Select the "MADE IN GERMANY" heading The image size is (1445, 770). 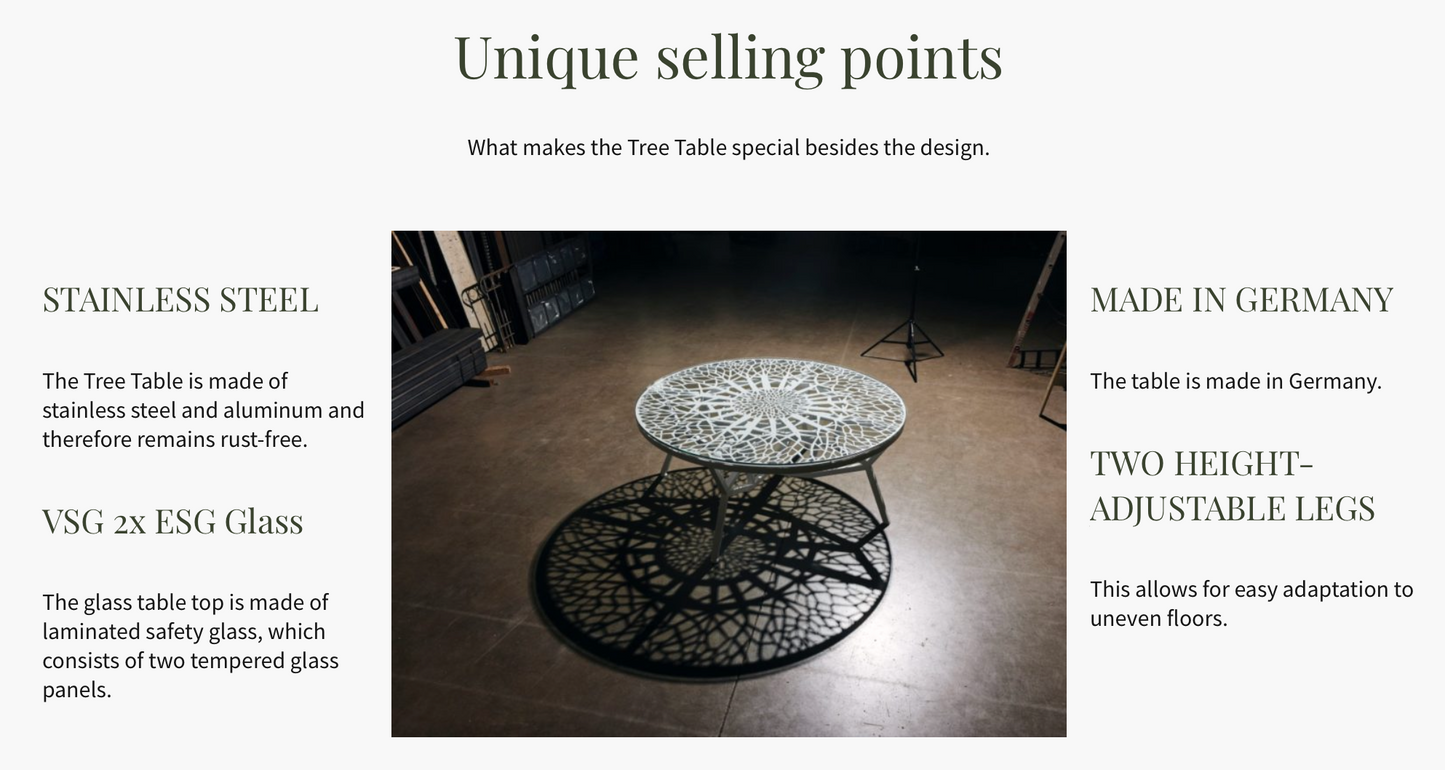click(1241, 299)
